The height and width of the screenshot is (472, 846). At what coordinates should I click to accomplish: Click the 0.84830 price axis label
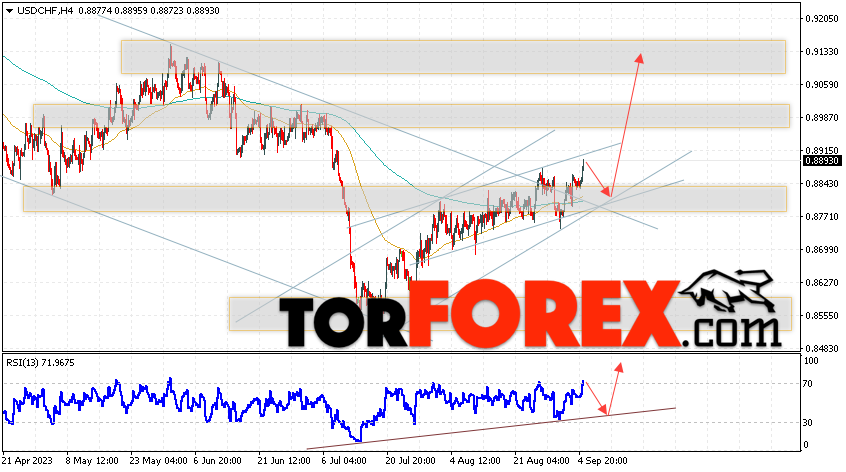click(822, 348)
